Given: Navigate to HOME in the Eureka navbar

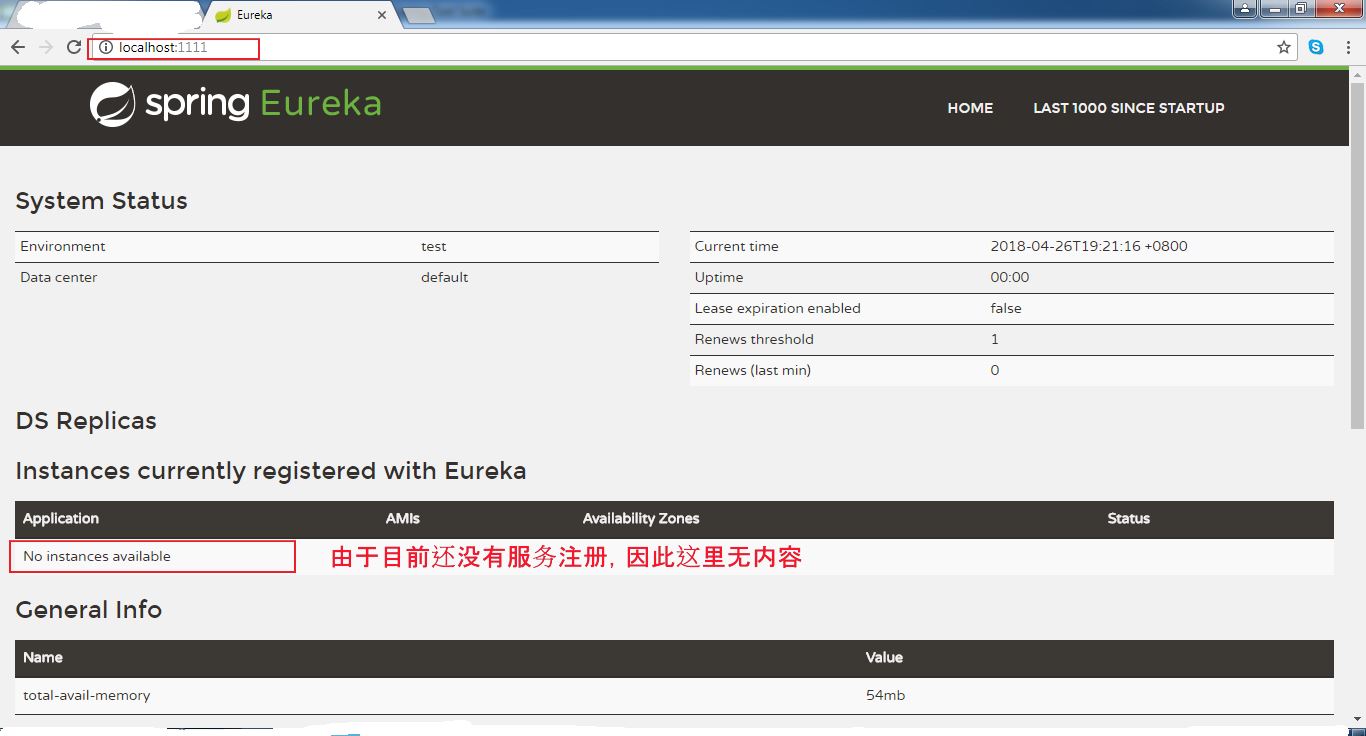Looking at the screenshot, I should point(969,108).
